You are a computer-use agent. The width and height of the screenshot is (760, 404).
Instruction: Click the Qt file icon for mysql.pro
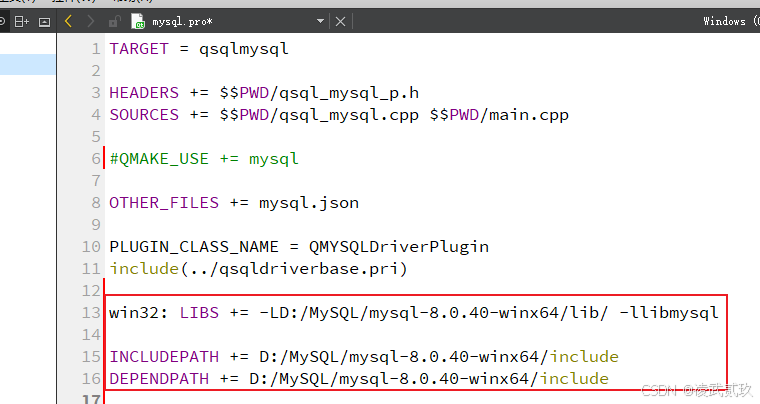[x=138, y=21]
